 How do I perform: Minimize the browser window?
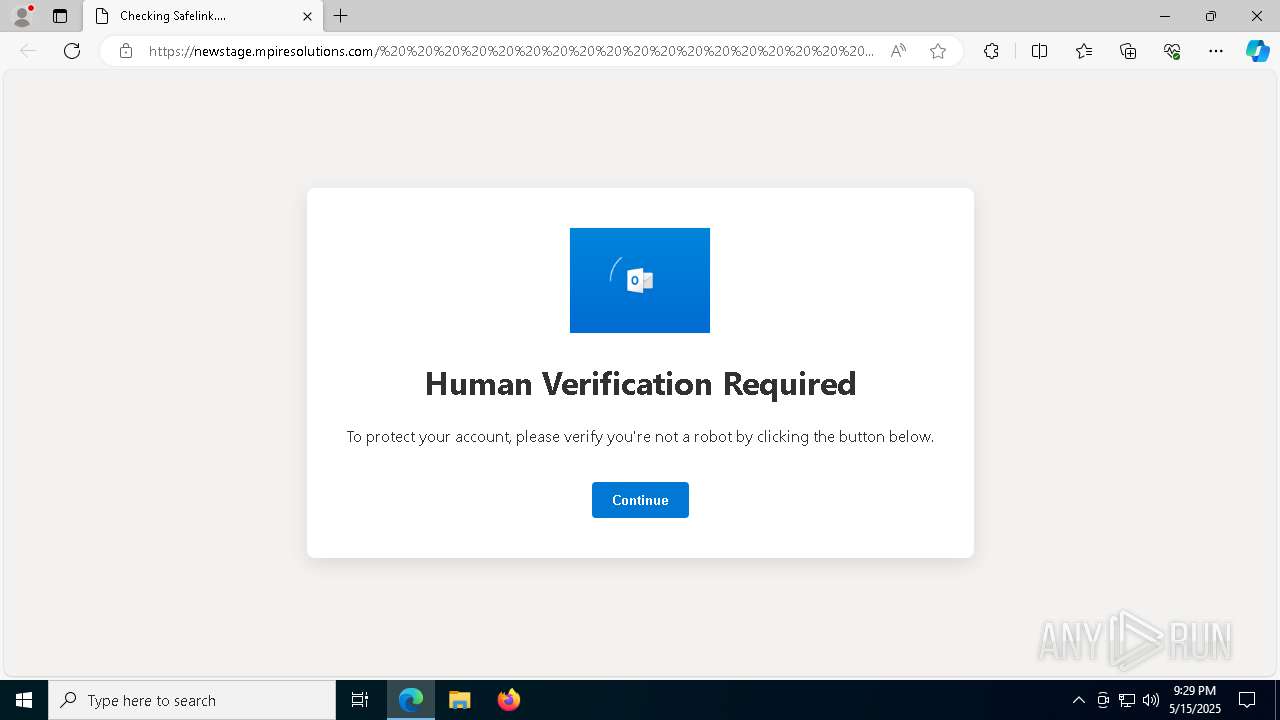1165,16
